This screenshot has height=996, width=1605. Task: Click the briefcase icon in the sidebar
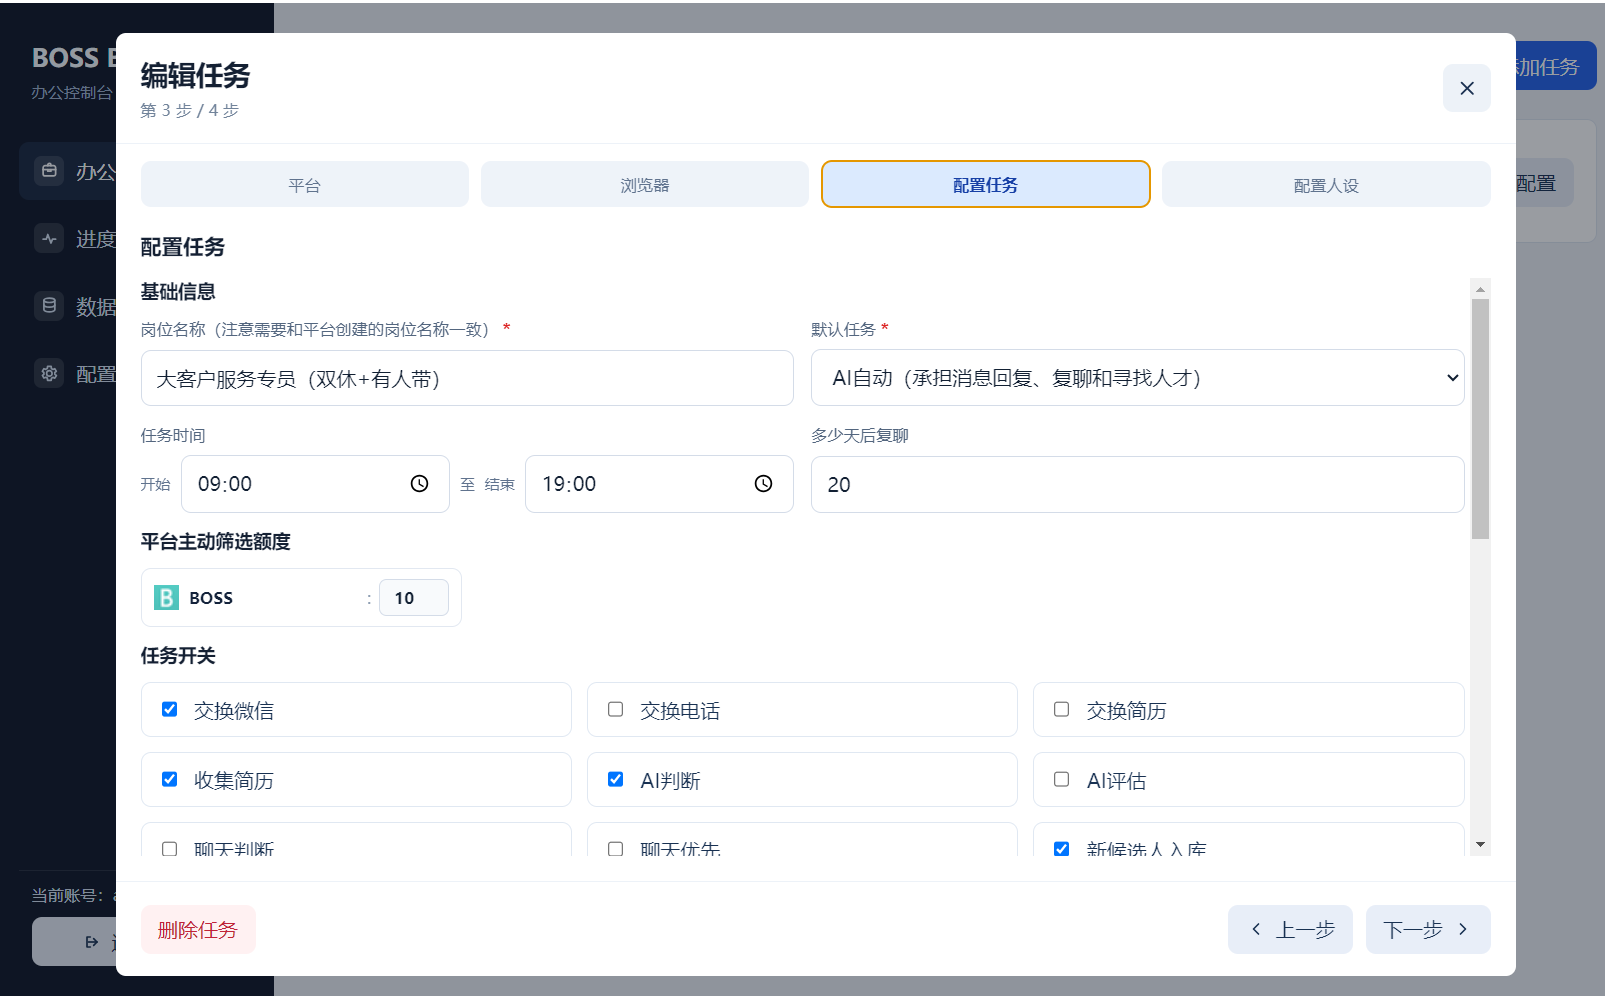pos(49,171)
